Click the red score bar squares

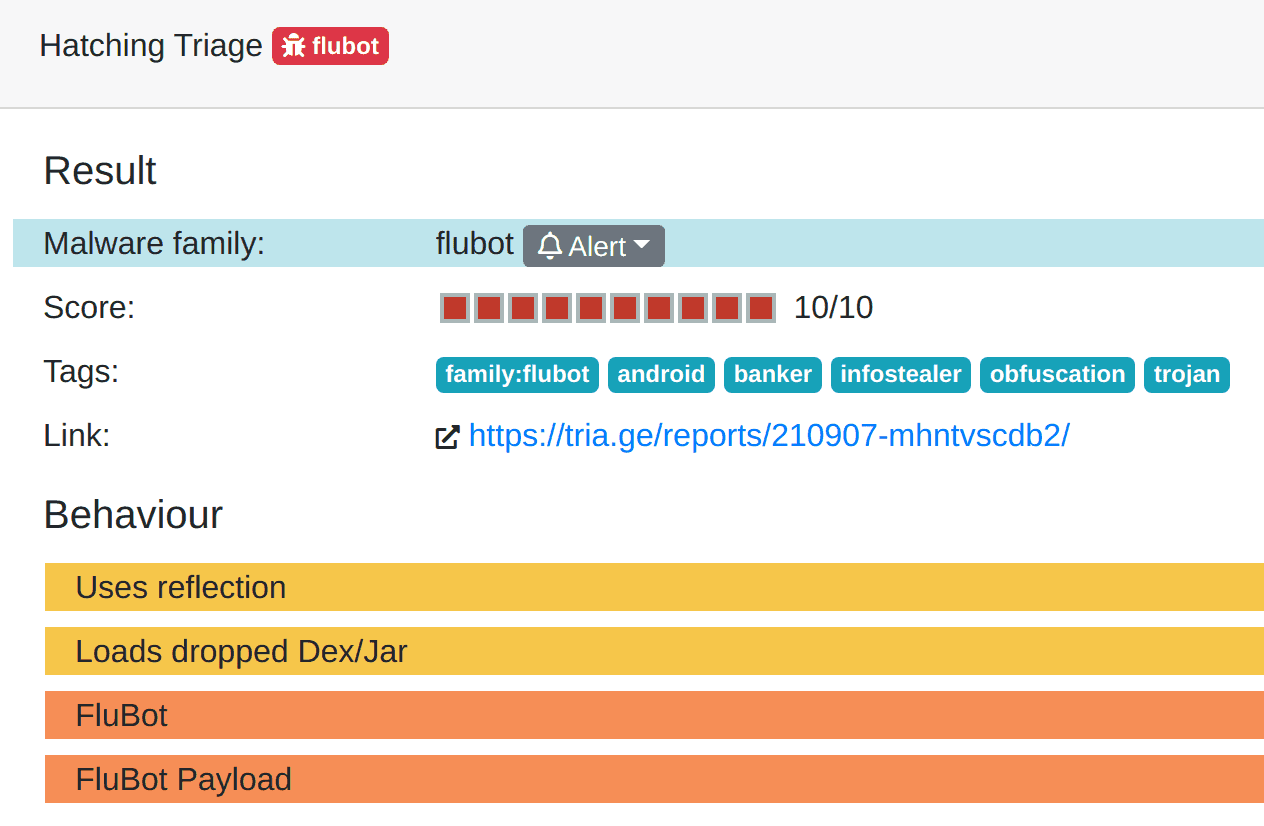pos(608,308)
